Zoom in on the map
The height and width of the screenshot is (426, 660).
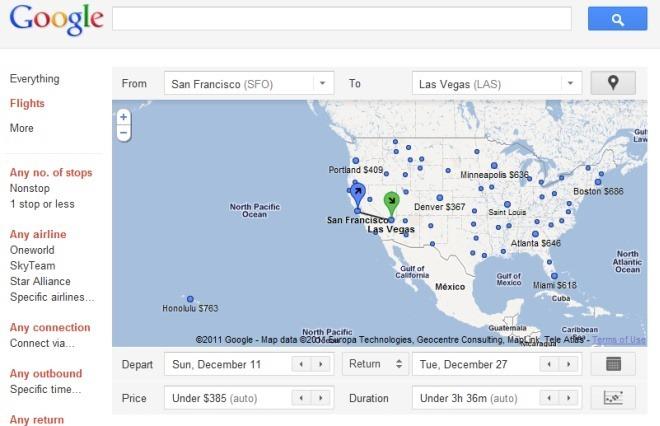tap(124, 116)
